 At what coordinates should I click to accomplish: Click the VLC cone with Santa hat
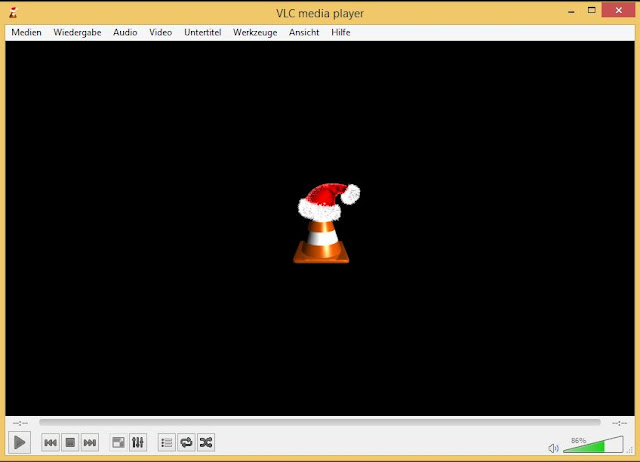(327, 223)
